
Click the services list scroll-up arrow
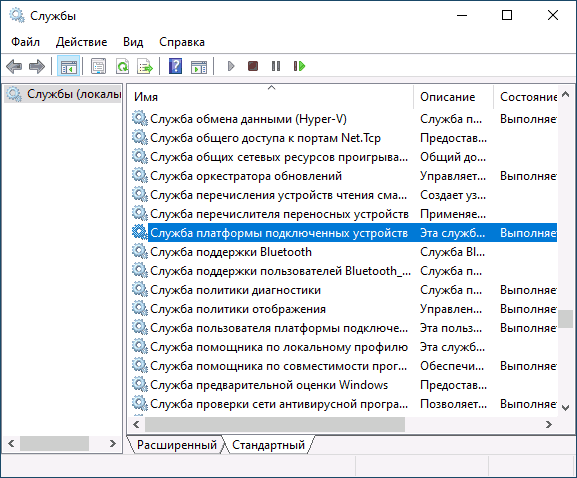pos(566,94)
